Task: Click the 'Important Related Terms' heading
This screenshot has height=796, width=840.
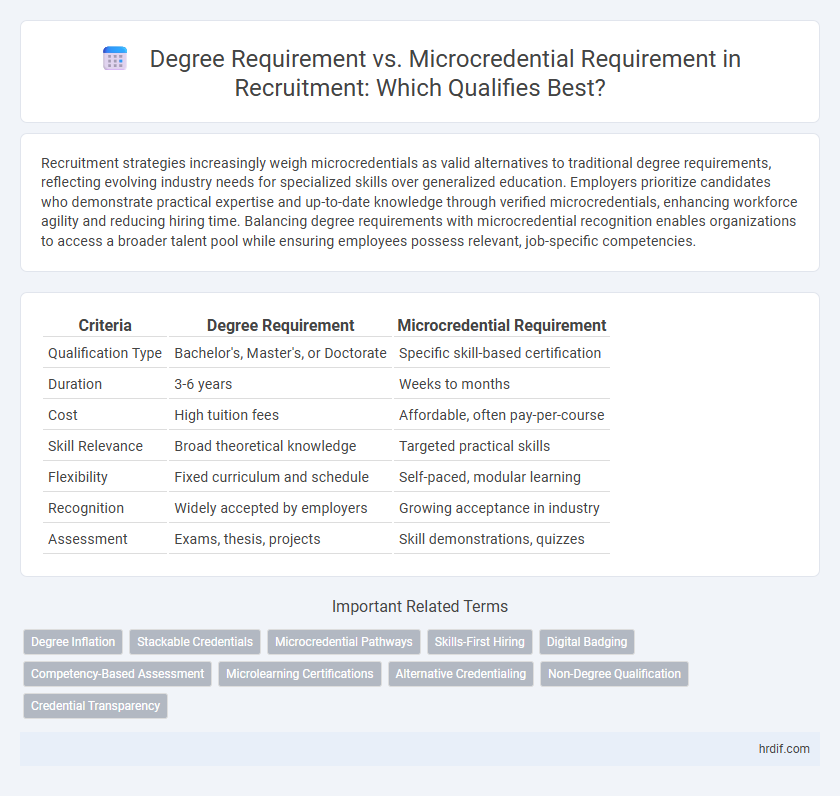Action: click(x=420, y=606)
